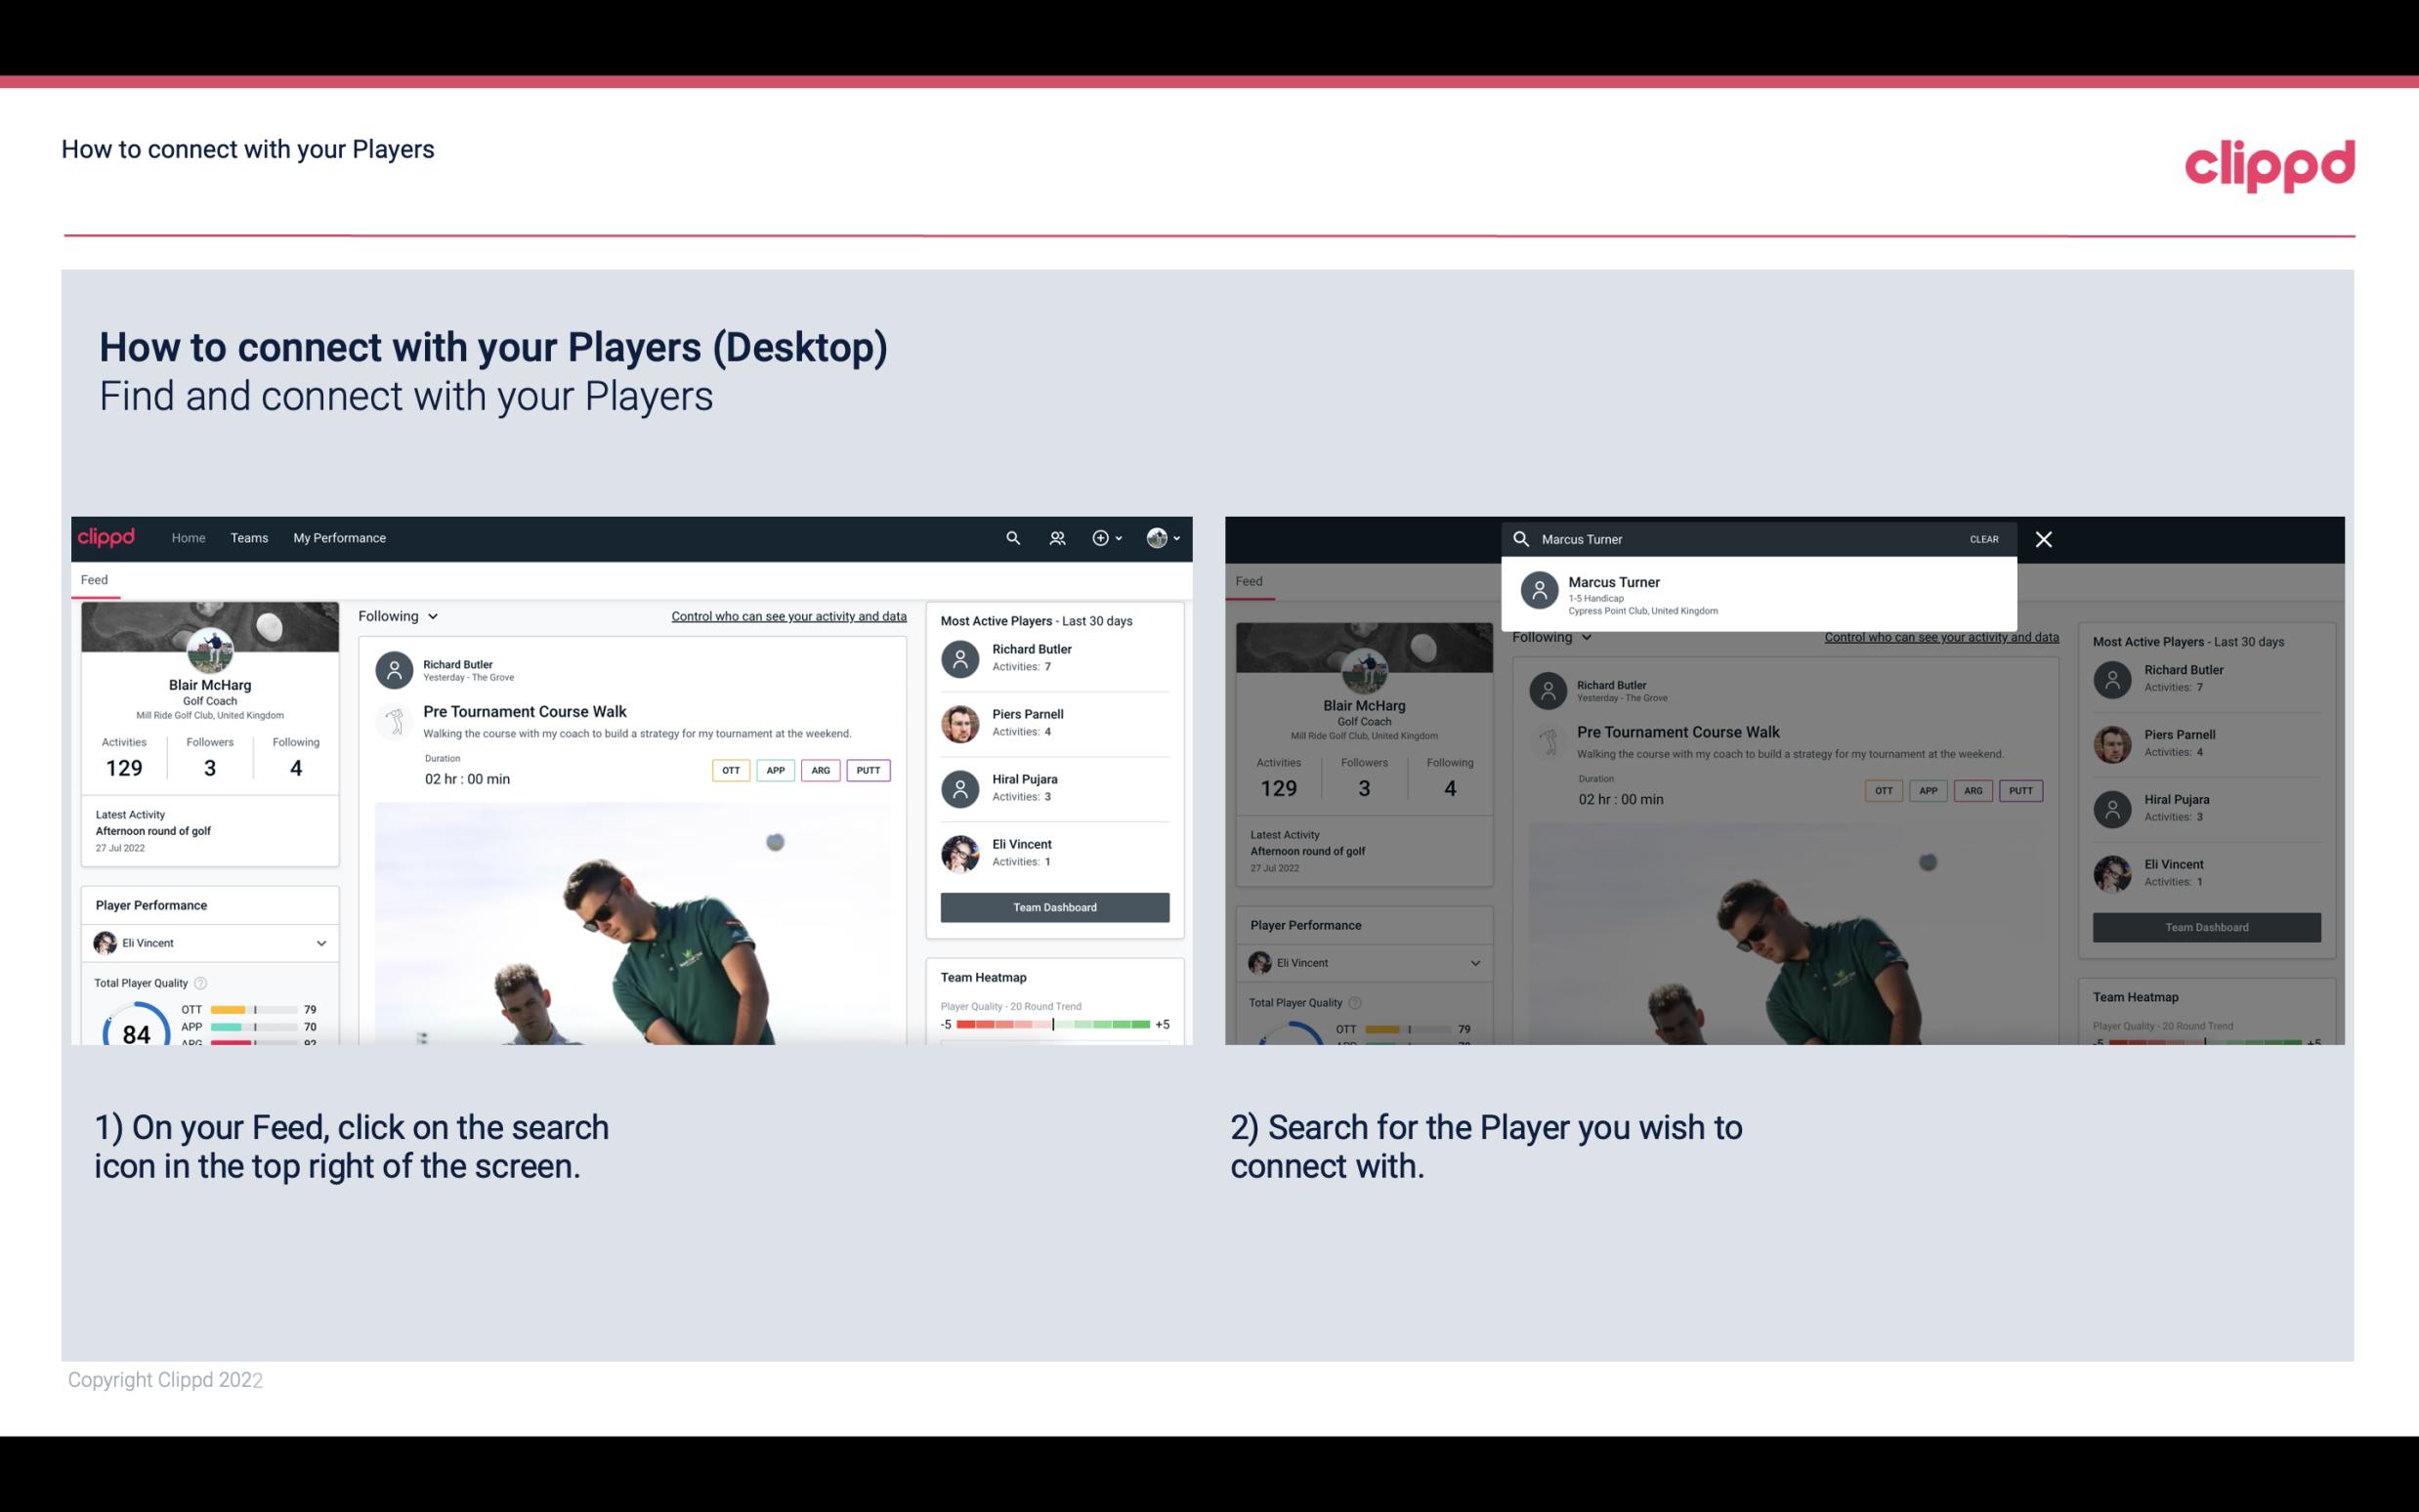Click the Teams navigation icon
The image size is (2419, 1512).
tap(251, 538)
